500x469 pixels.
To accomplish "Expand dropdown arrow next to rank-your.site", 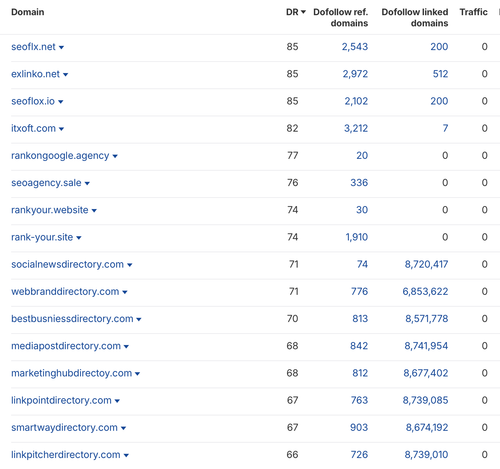I will coord(79,238).
